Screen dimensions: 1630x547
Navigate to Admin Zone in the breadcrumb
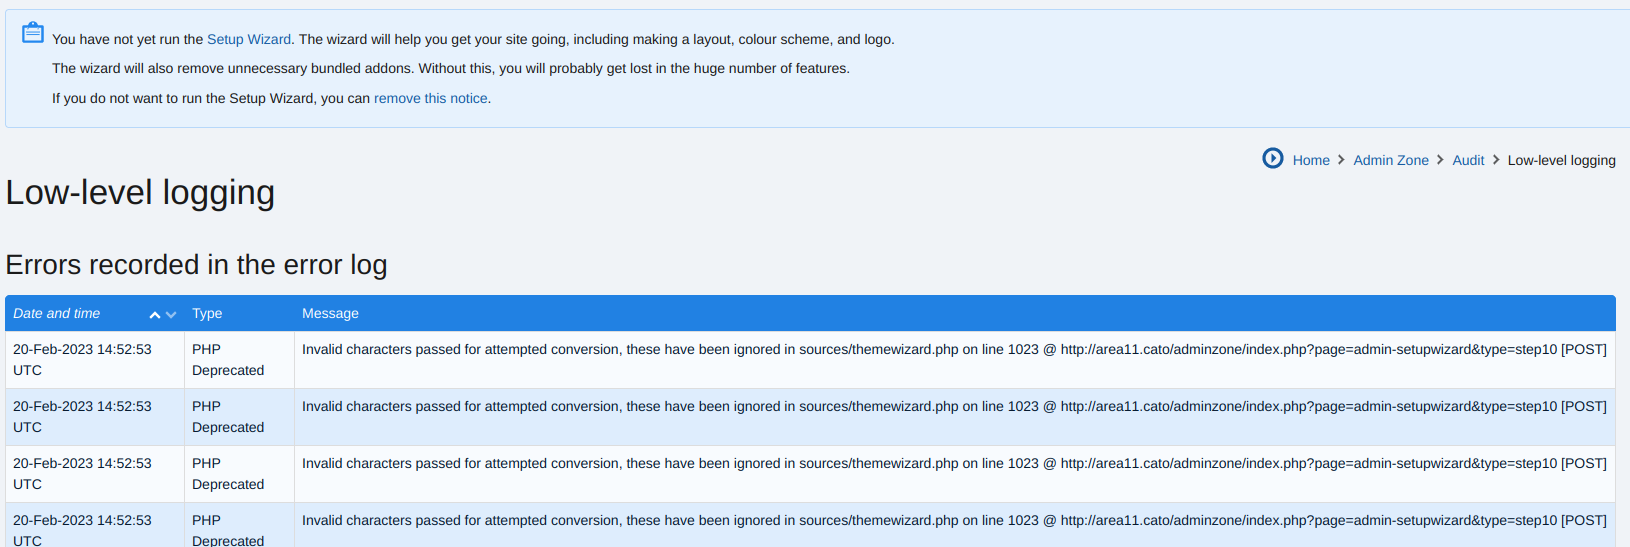coord(1390,160)
